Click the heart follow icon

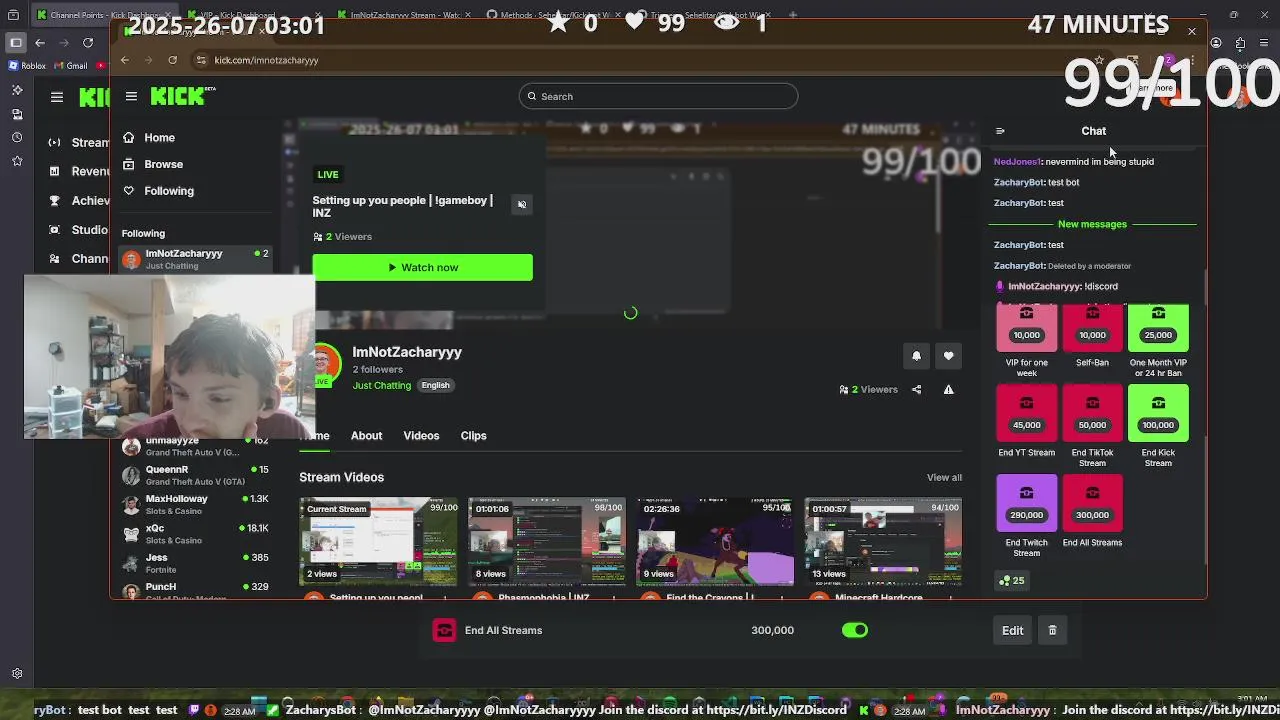tap(948, 356)
